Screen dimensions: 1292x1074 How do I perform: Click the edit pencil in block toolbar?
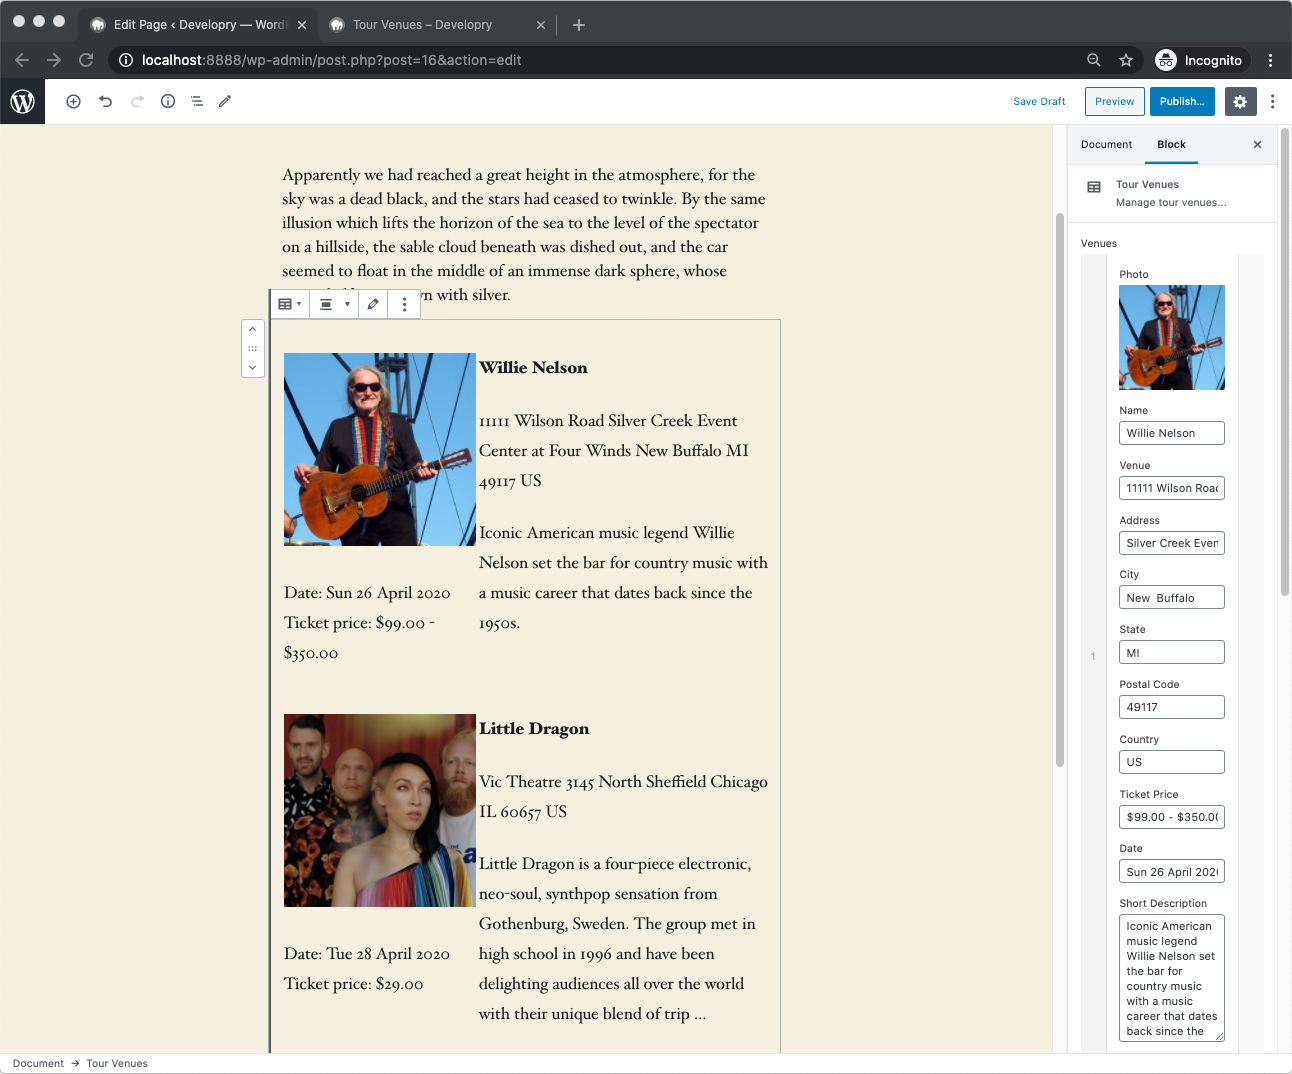[x=373, y=304]
